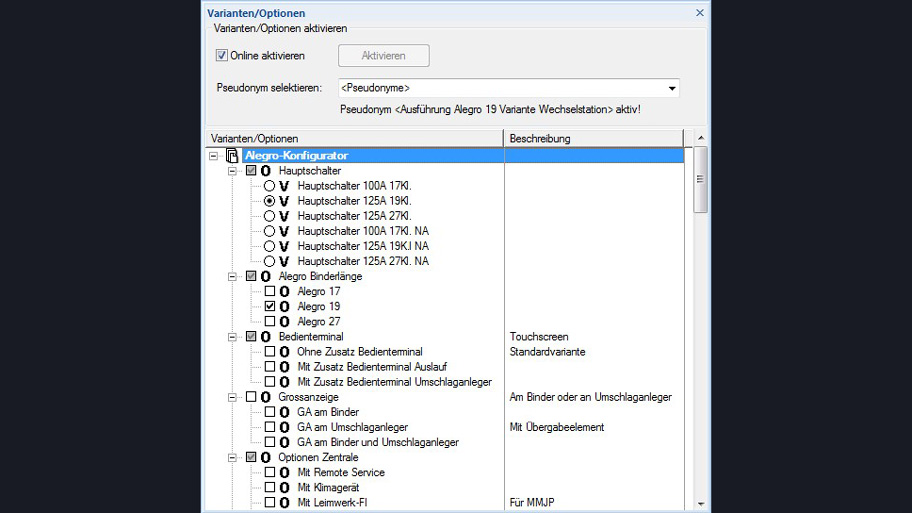Collapse the Hauptschalter tree node
The image size is (912, 513).
pos(232,171)
